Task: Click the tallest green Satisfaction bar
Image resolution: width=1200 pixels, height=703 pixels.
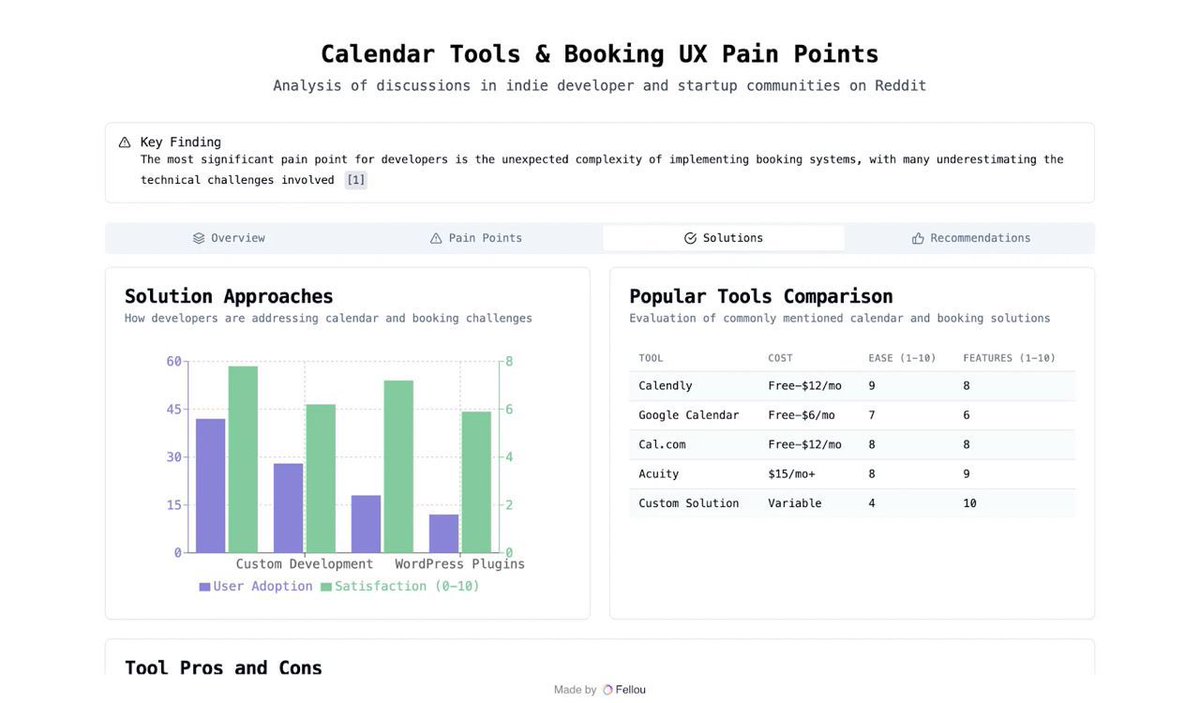Action: pyautogui.click(x=243, y=459)
